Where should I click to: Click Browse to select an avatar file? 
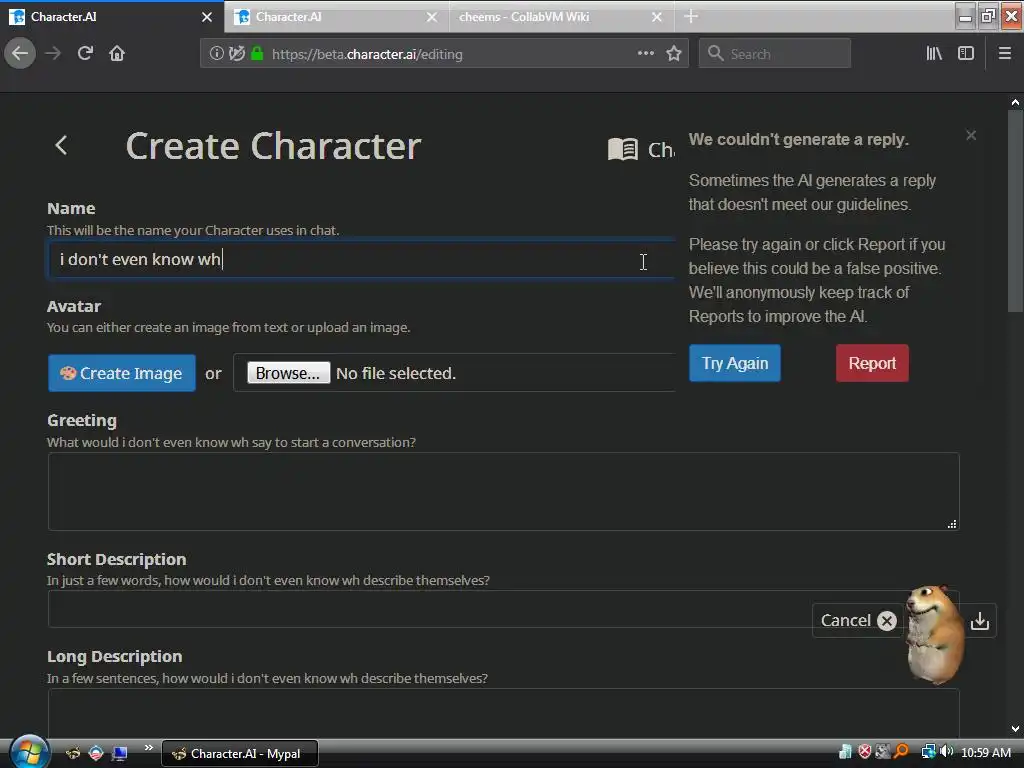pyautogui.click(x=289, y=373)
